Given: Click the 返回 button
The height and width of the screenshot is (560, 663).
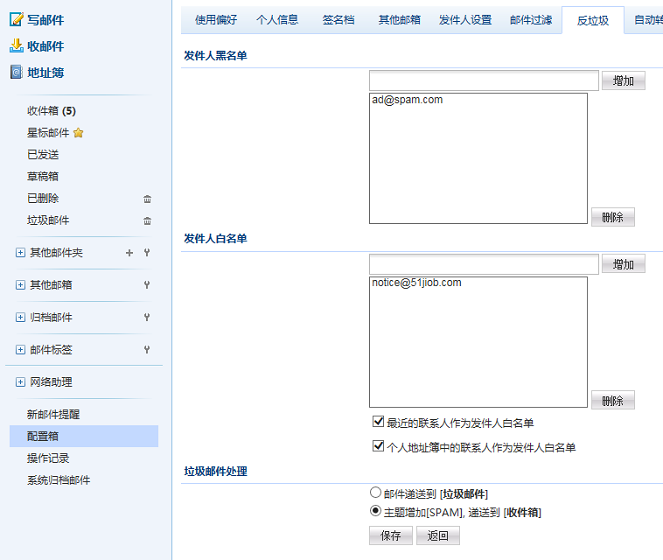Looking at the screenshot, I should (x=438, y=535).
